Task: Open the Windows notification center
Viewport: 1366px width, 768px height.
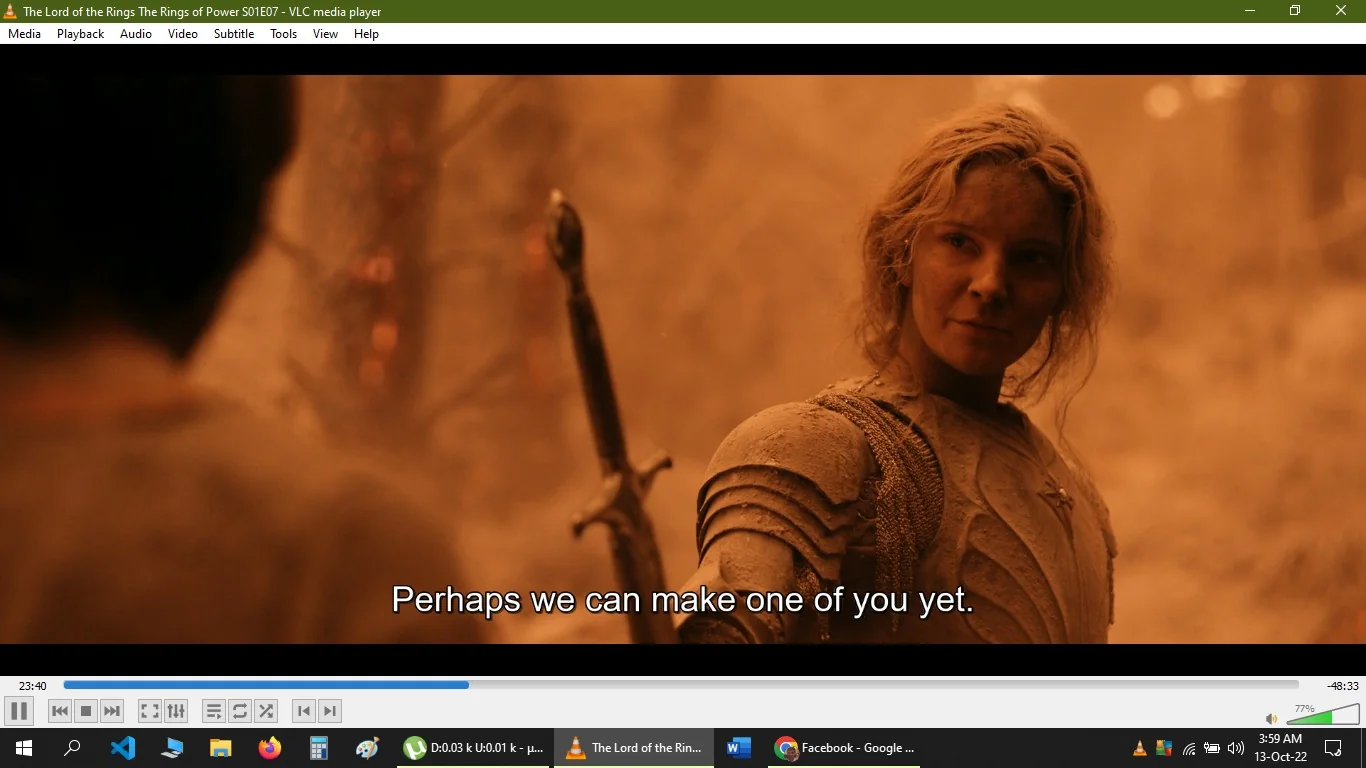Action: pyautogui.click(x=1333, y=748)
